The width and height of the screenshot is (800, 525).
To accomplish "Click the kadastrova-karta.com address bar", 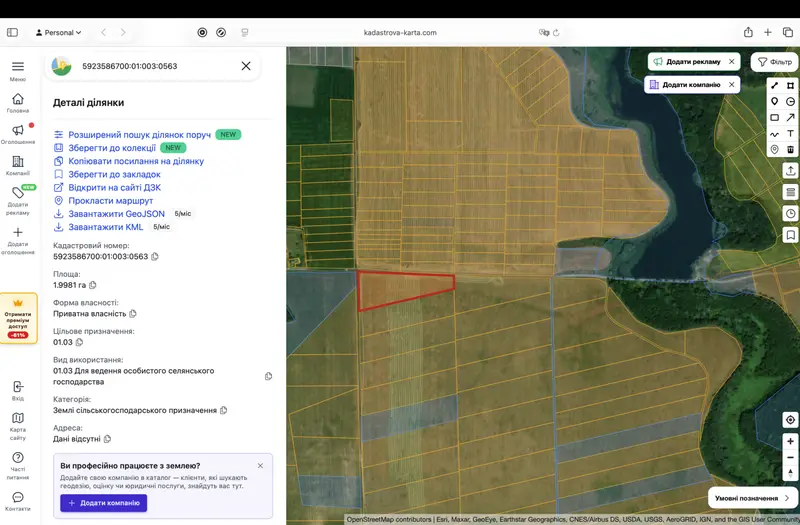I will (x=400, y=33).
